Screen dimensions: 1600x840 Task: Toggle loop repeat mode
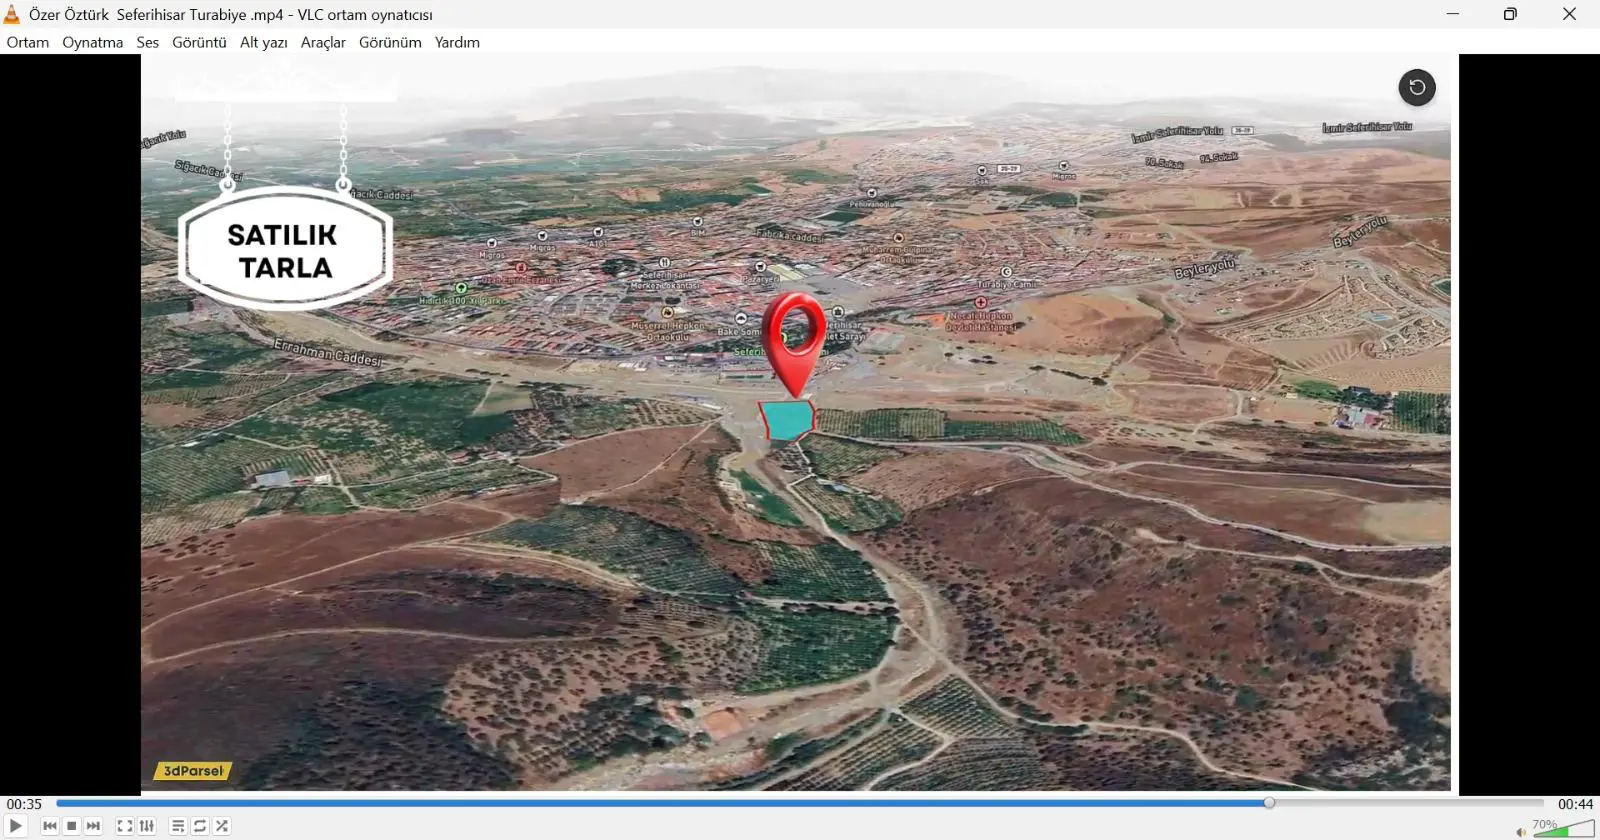[200, 826]
